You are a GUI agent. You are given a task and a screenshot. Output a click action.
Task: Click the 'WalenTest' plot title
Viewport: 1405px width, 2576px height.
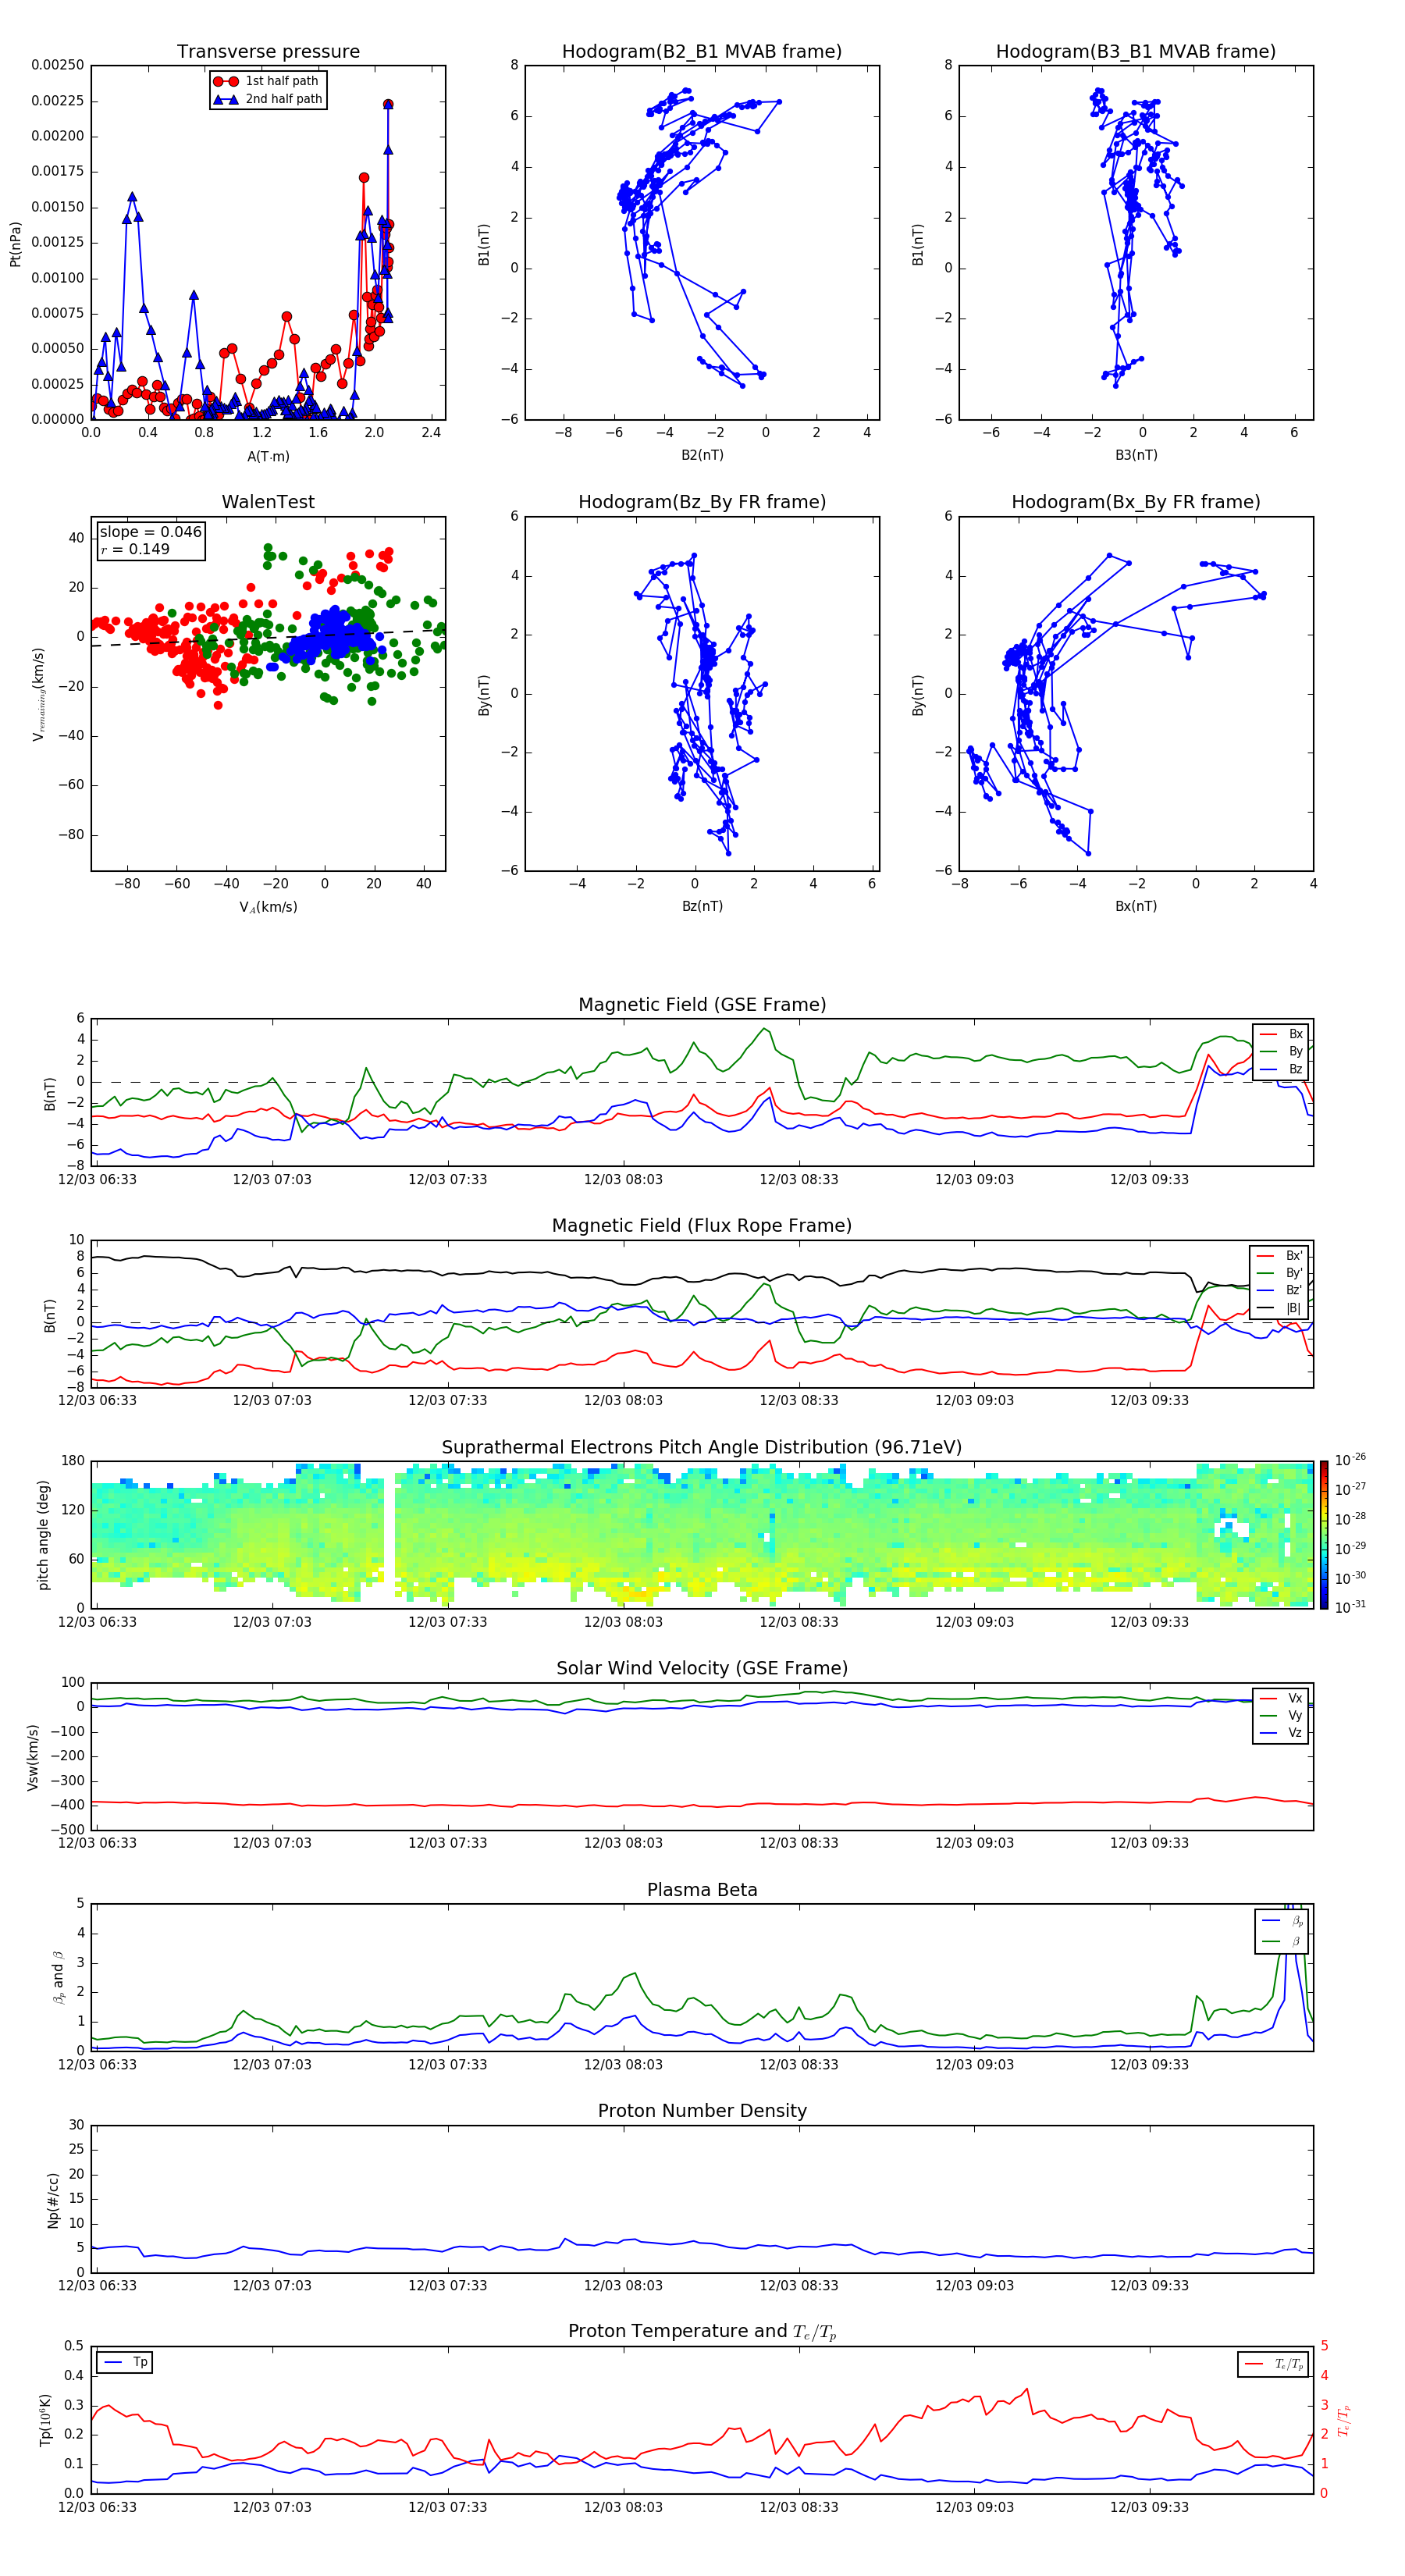[268, 502]
